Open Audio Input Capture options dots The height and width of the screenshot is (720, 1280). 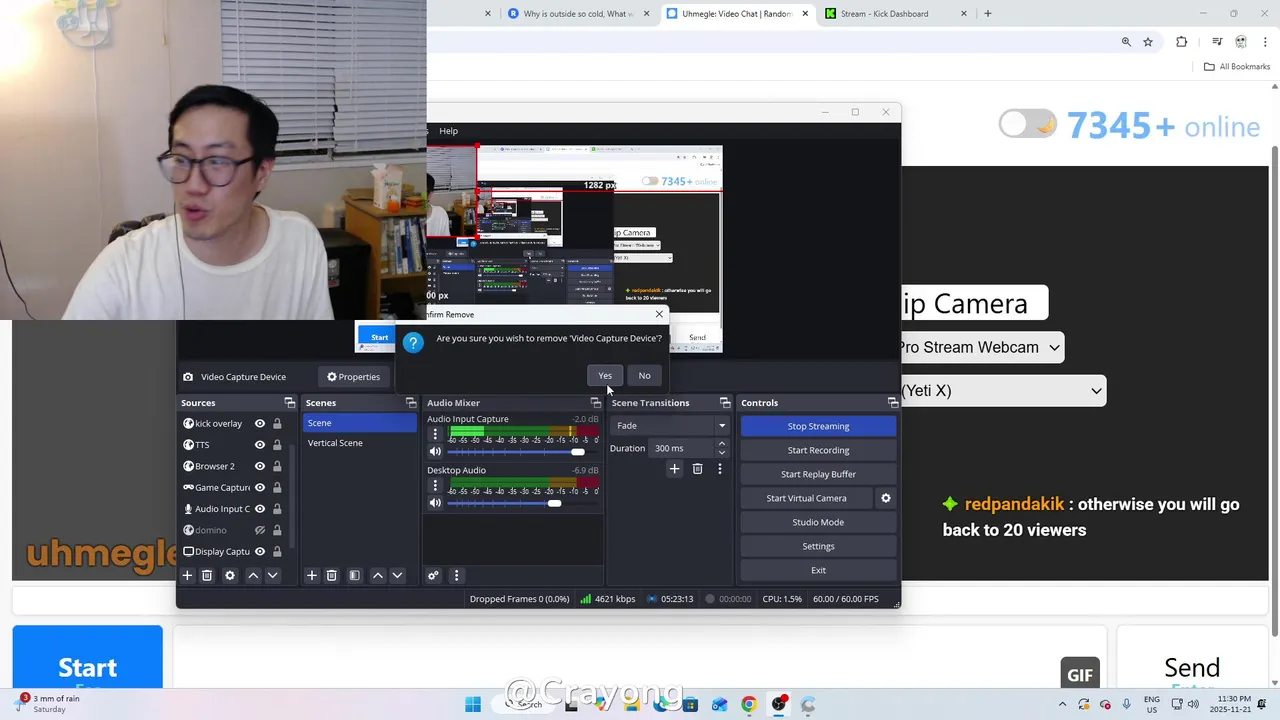(435, 434)
